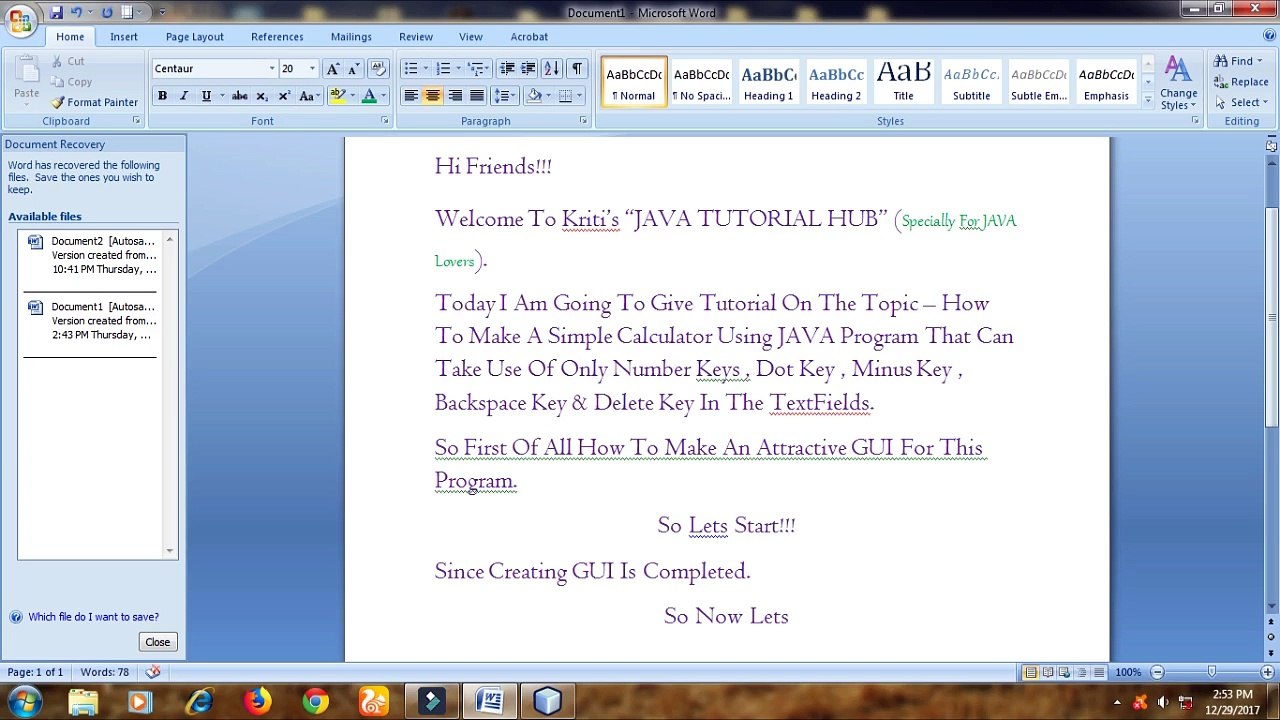Open the Font dialog box launcher

tap(384, 121)
